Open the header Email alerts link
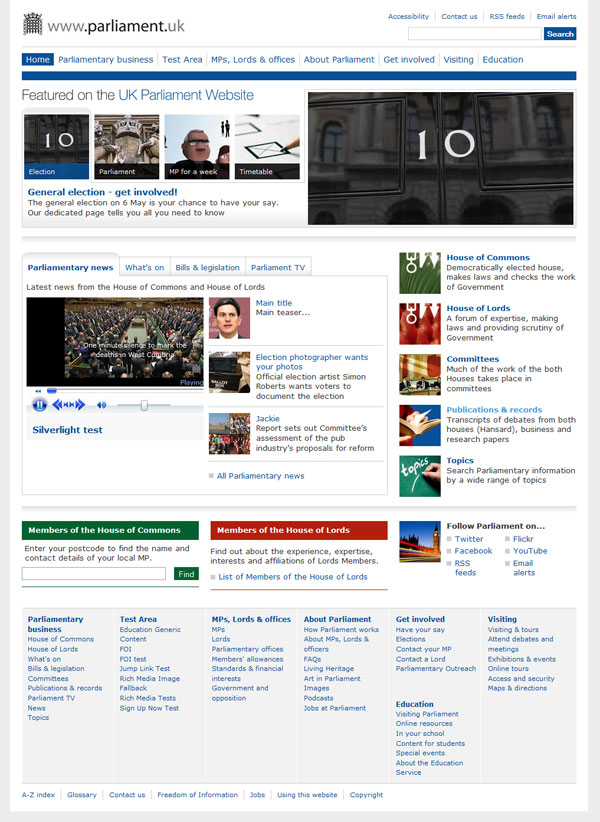600x822 pixels. (x=556, y=16)
